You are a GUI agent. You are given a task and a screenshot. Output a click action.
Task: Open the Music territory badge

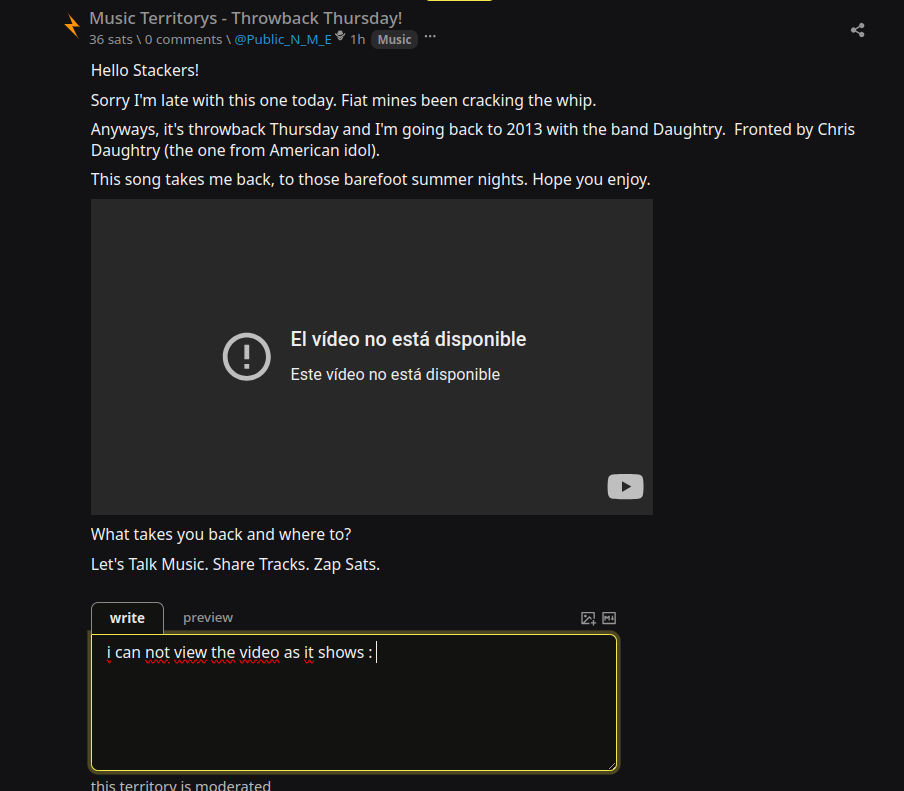[394, 39]
